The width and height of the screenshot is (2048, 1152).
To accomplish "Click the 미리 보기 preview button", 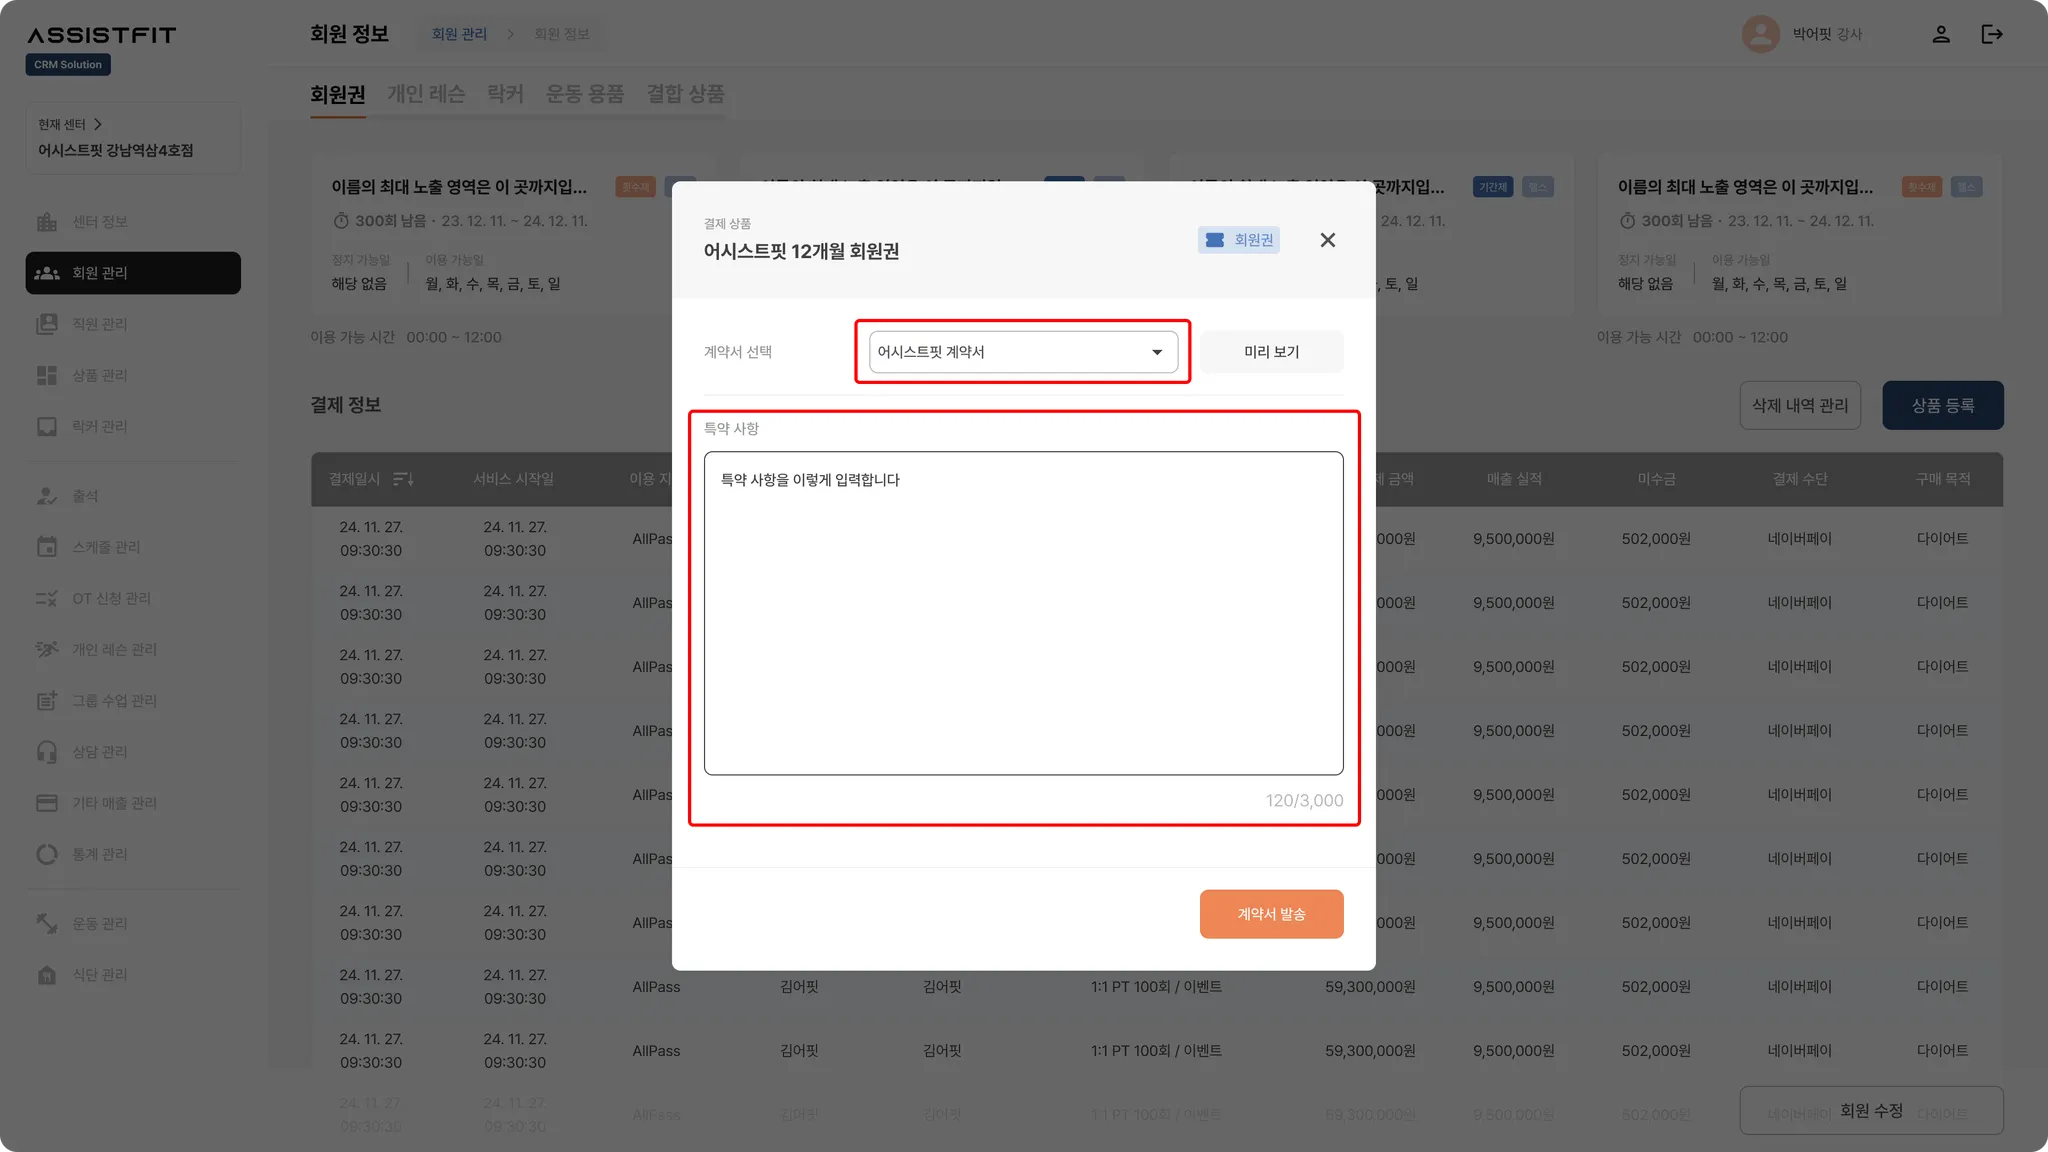I will coord(1271,352).
